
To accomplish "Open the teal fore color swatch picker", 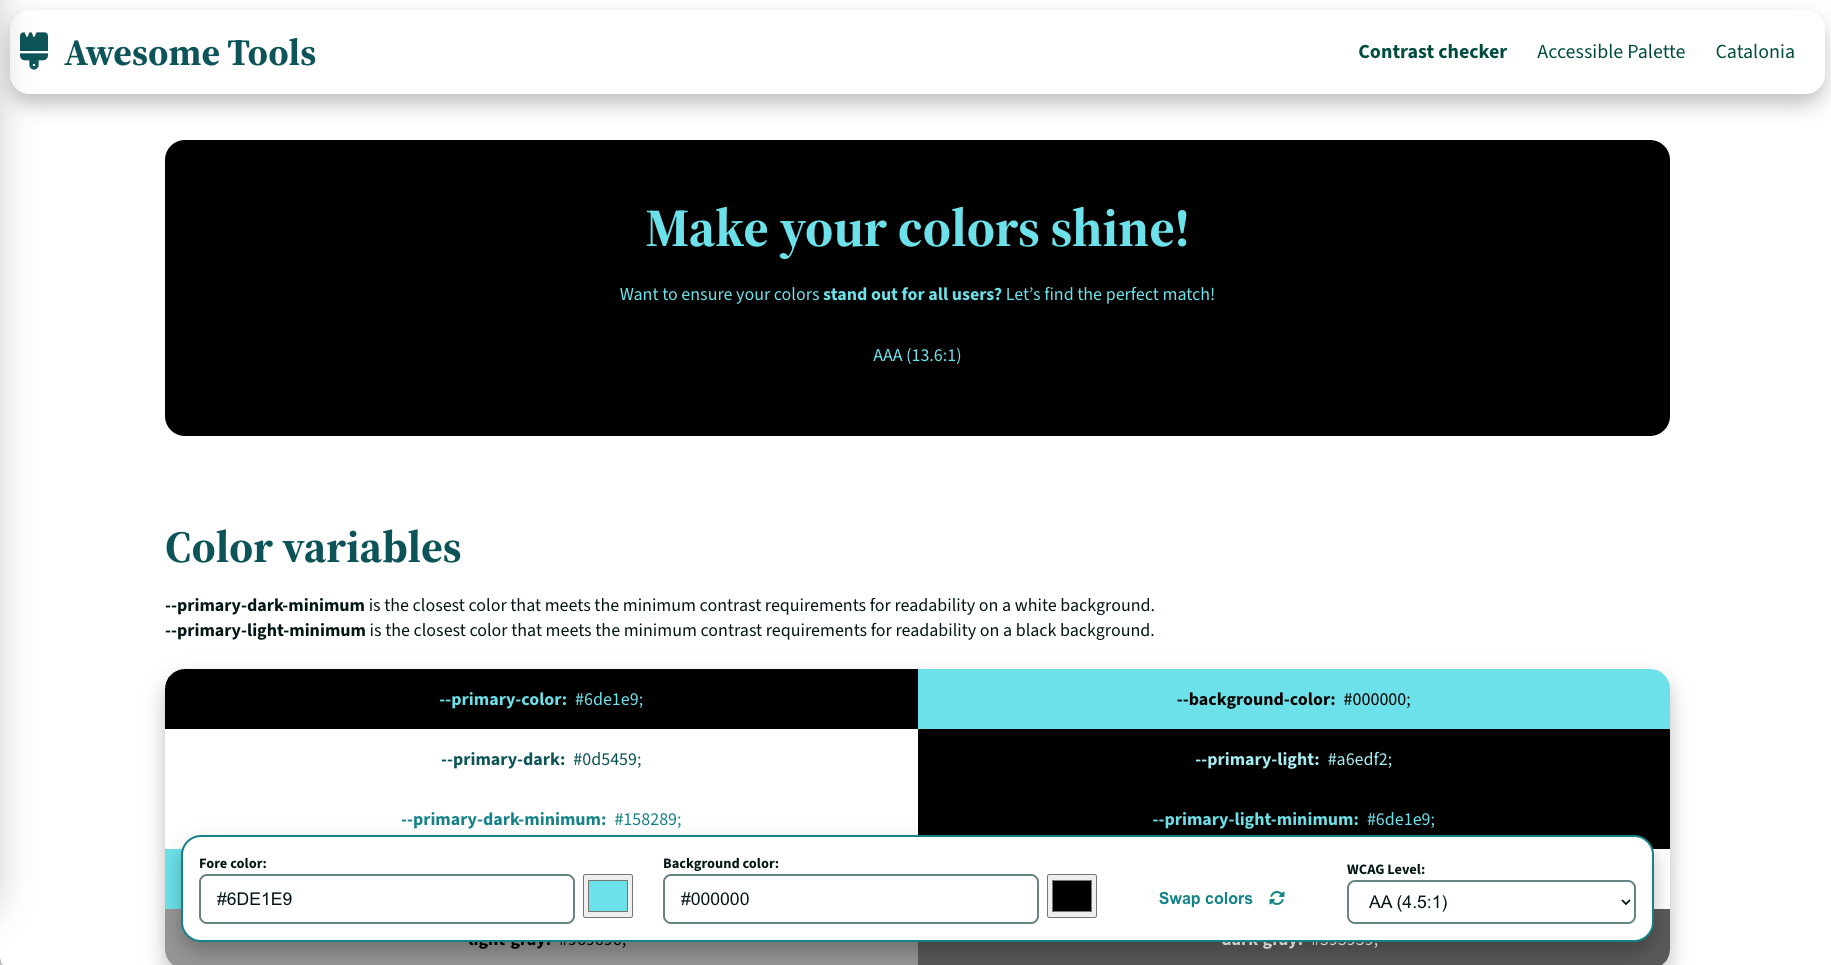I will coord(608,896).
